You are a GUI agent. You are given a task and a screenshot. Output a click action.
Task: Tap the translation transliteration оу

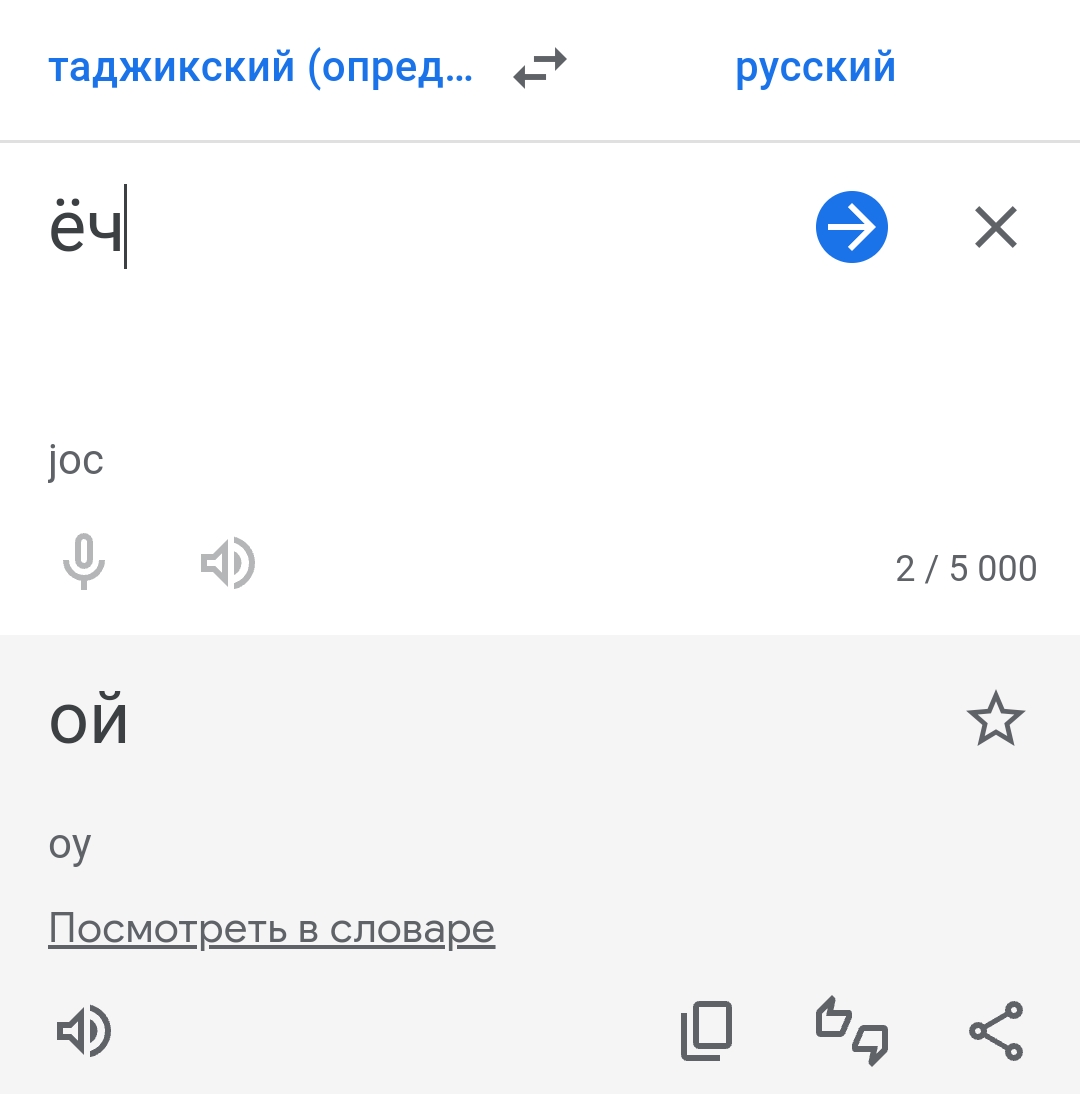pyautogui.click(x=70, y=845)
